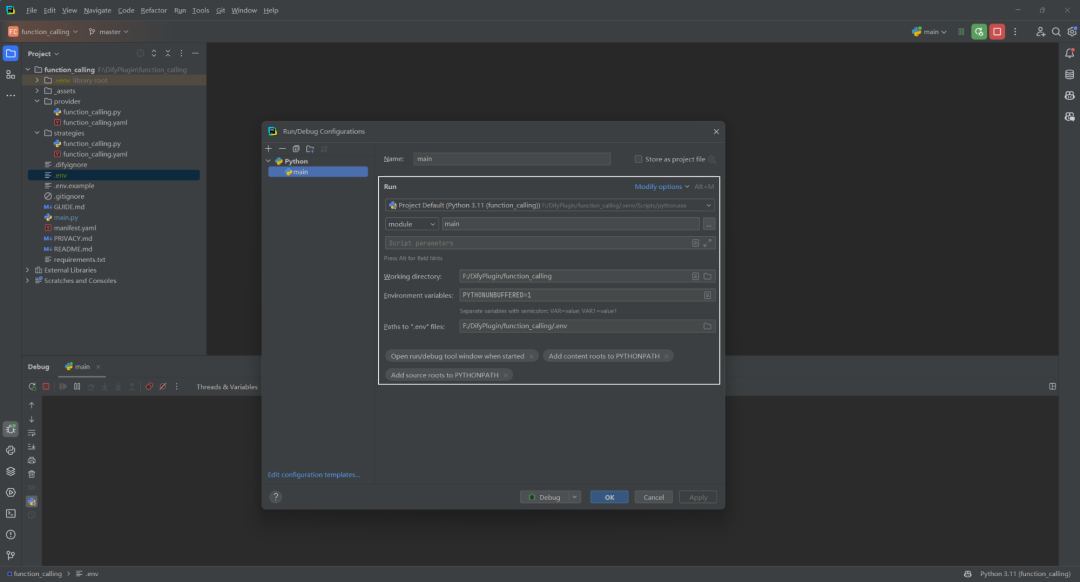1080x582 pixels.
Task: Add a new run configuration with the plus icon
Action: 269,149
